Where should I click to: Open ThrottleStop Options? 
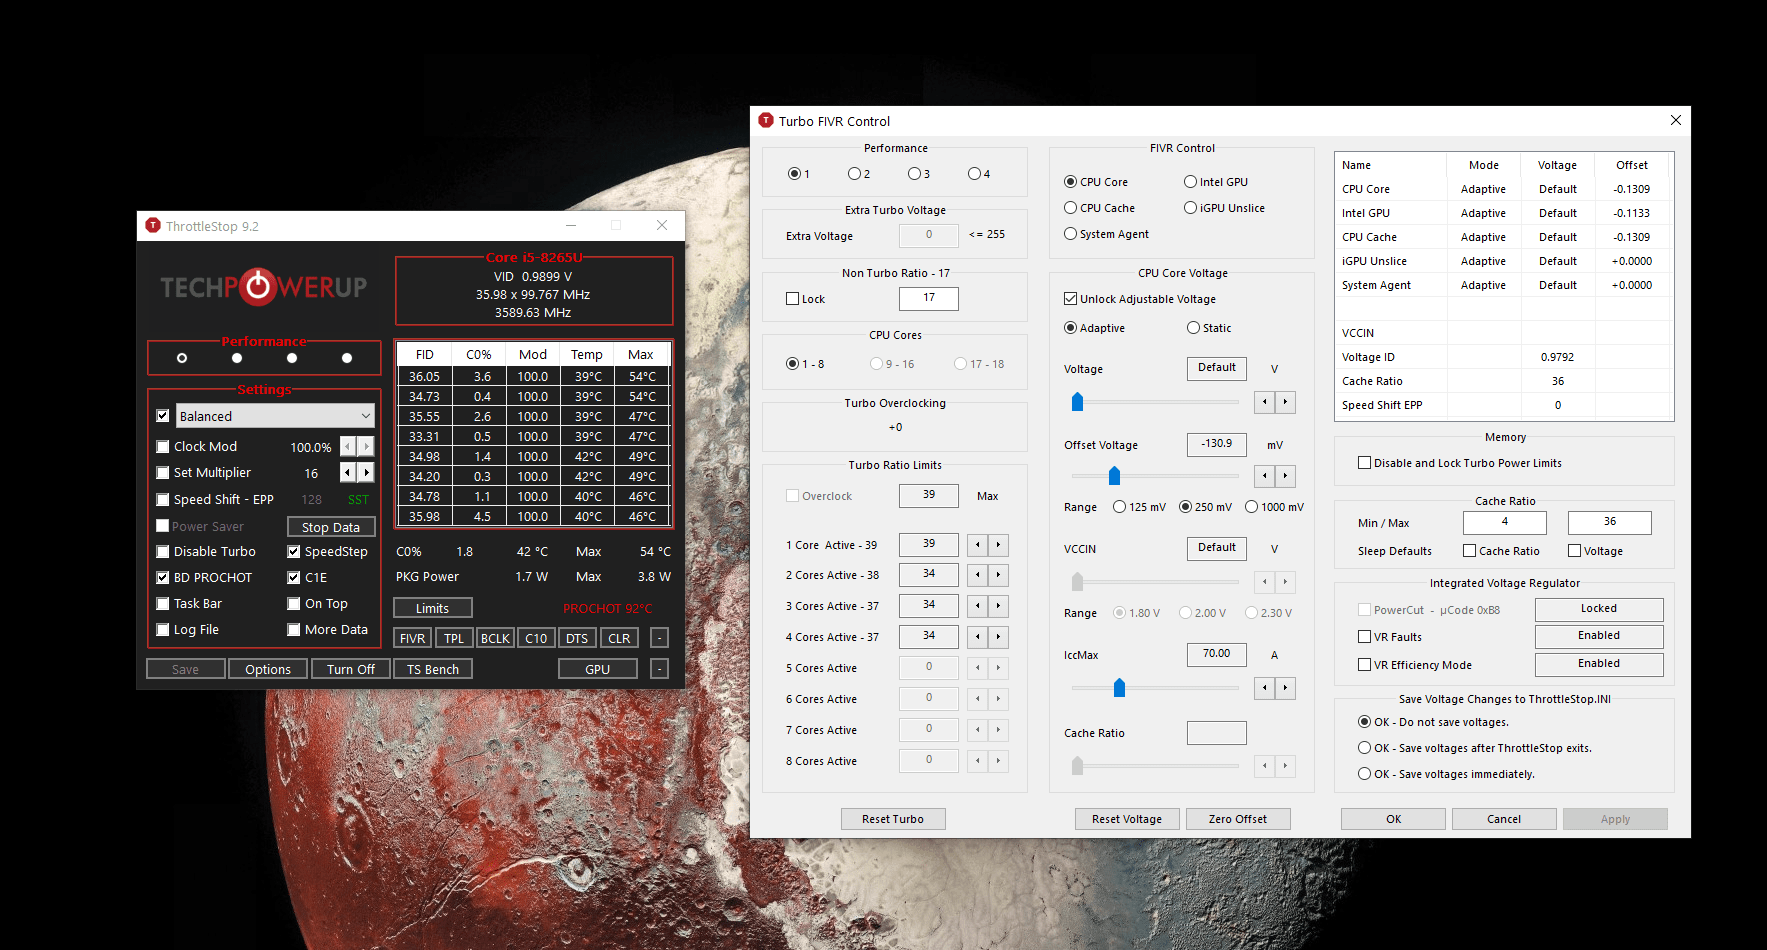click(x=268, y=669)
